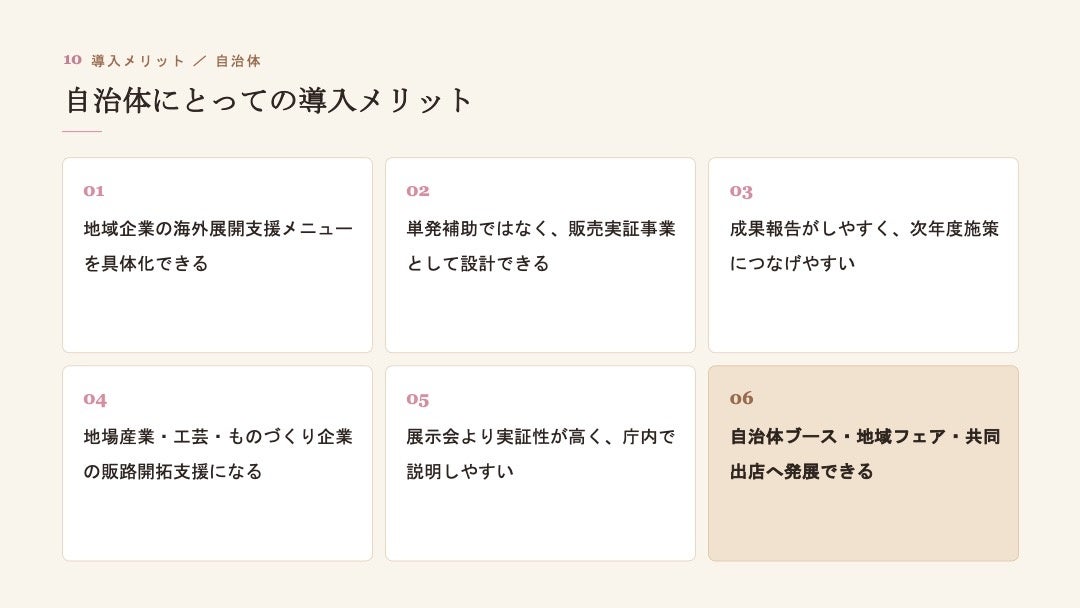Image resolution: width=1080 pixels, height=608 pixels.
Task: Click text 地場産業・工芸・ものづくり企業
Action: tap(218, 437)
